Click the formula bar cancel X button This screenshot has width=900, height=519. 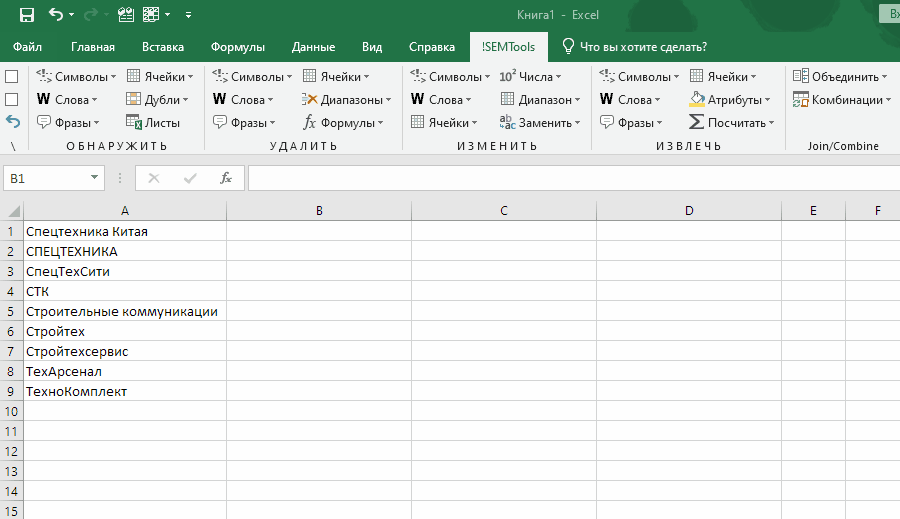(154, 179)
